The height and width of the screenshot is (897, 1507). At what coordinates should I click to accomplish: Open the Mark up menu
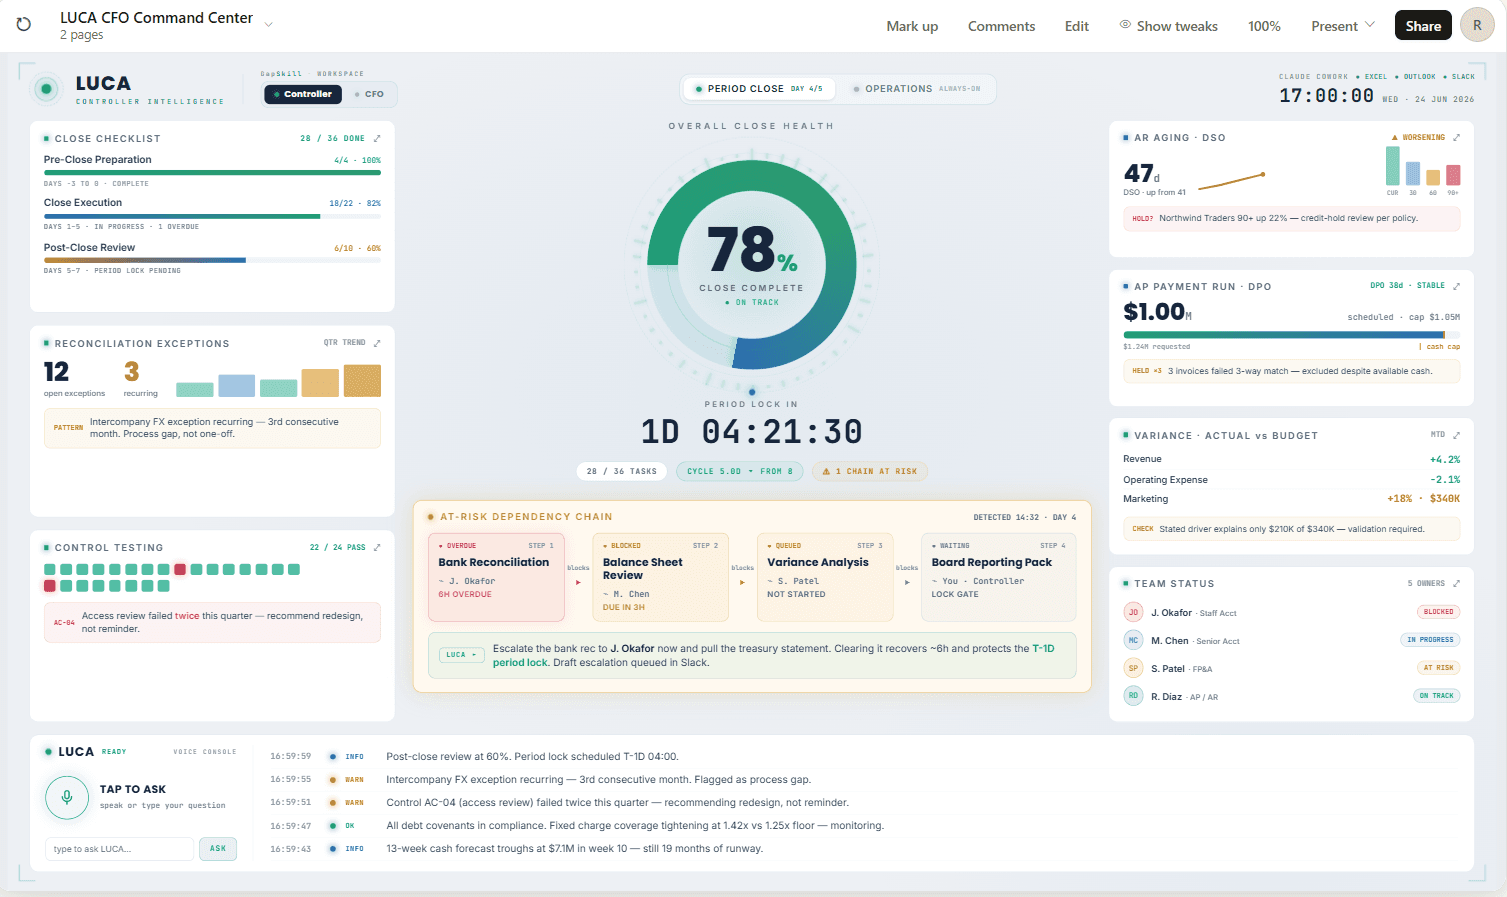point(912,26)
